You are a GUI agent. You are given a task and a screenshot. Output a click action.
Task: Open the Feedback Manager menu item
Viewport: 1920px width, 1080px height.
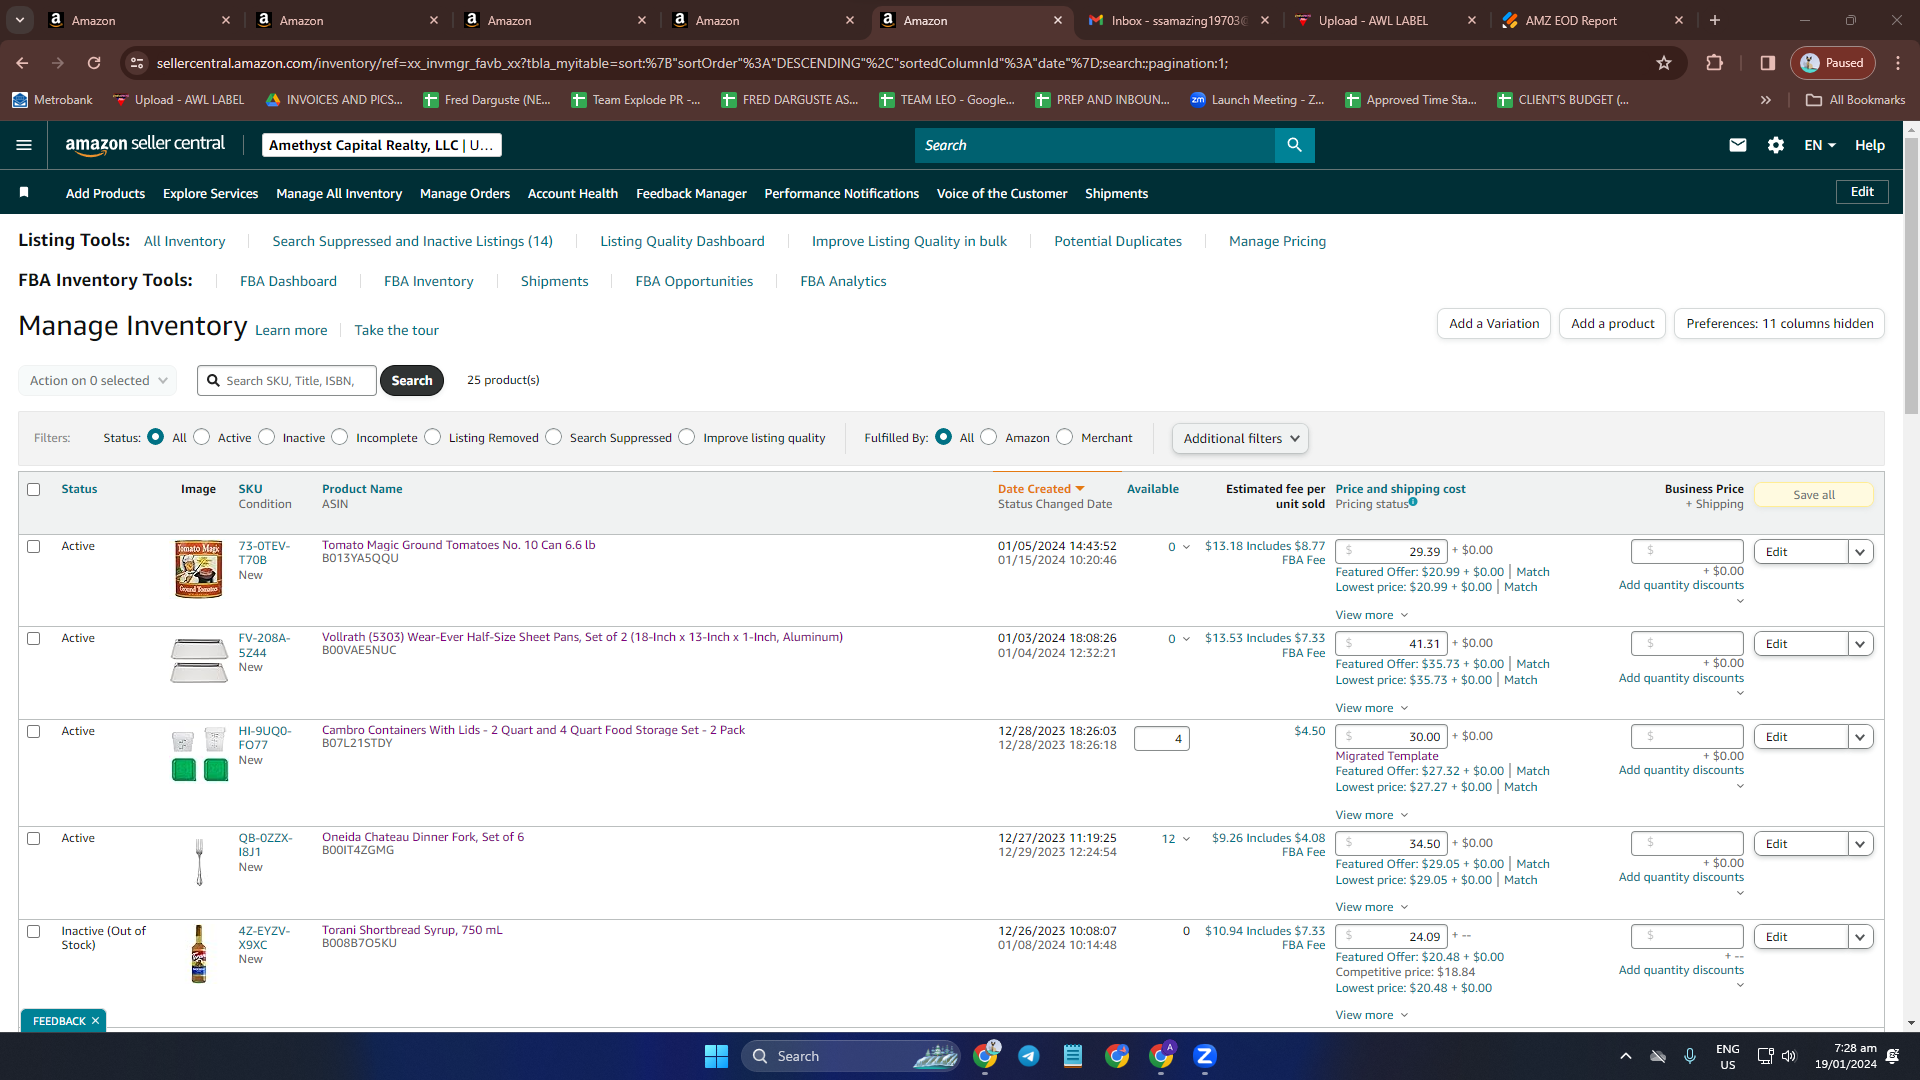click(691, 194)
